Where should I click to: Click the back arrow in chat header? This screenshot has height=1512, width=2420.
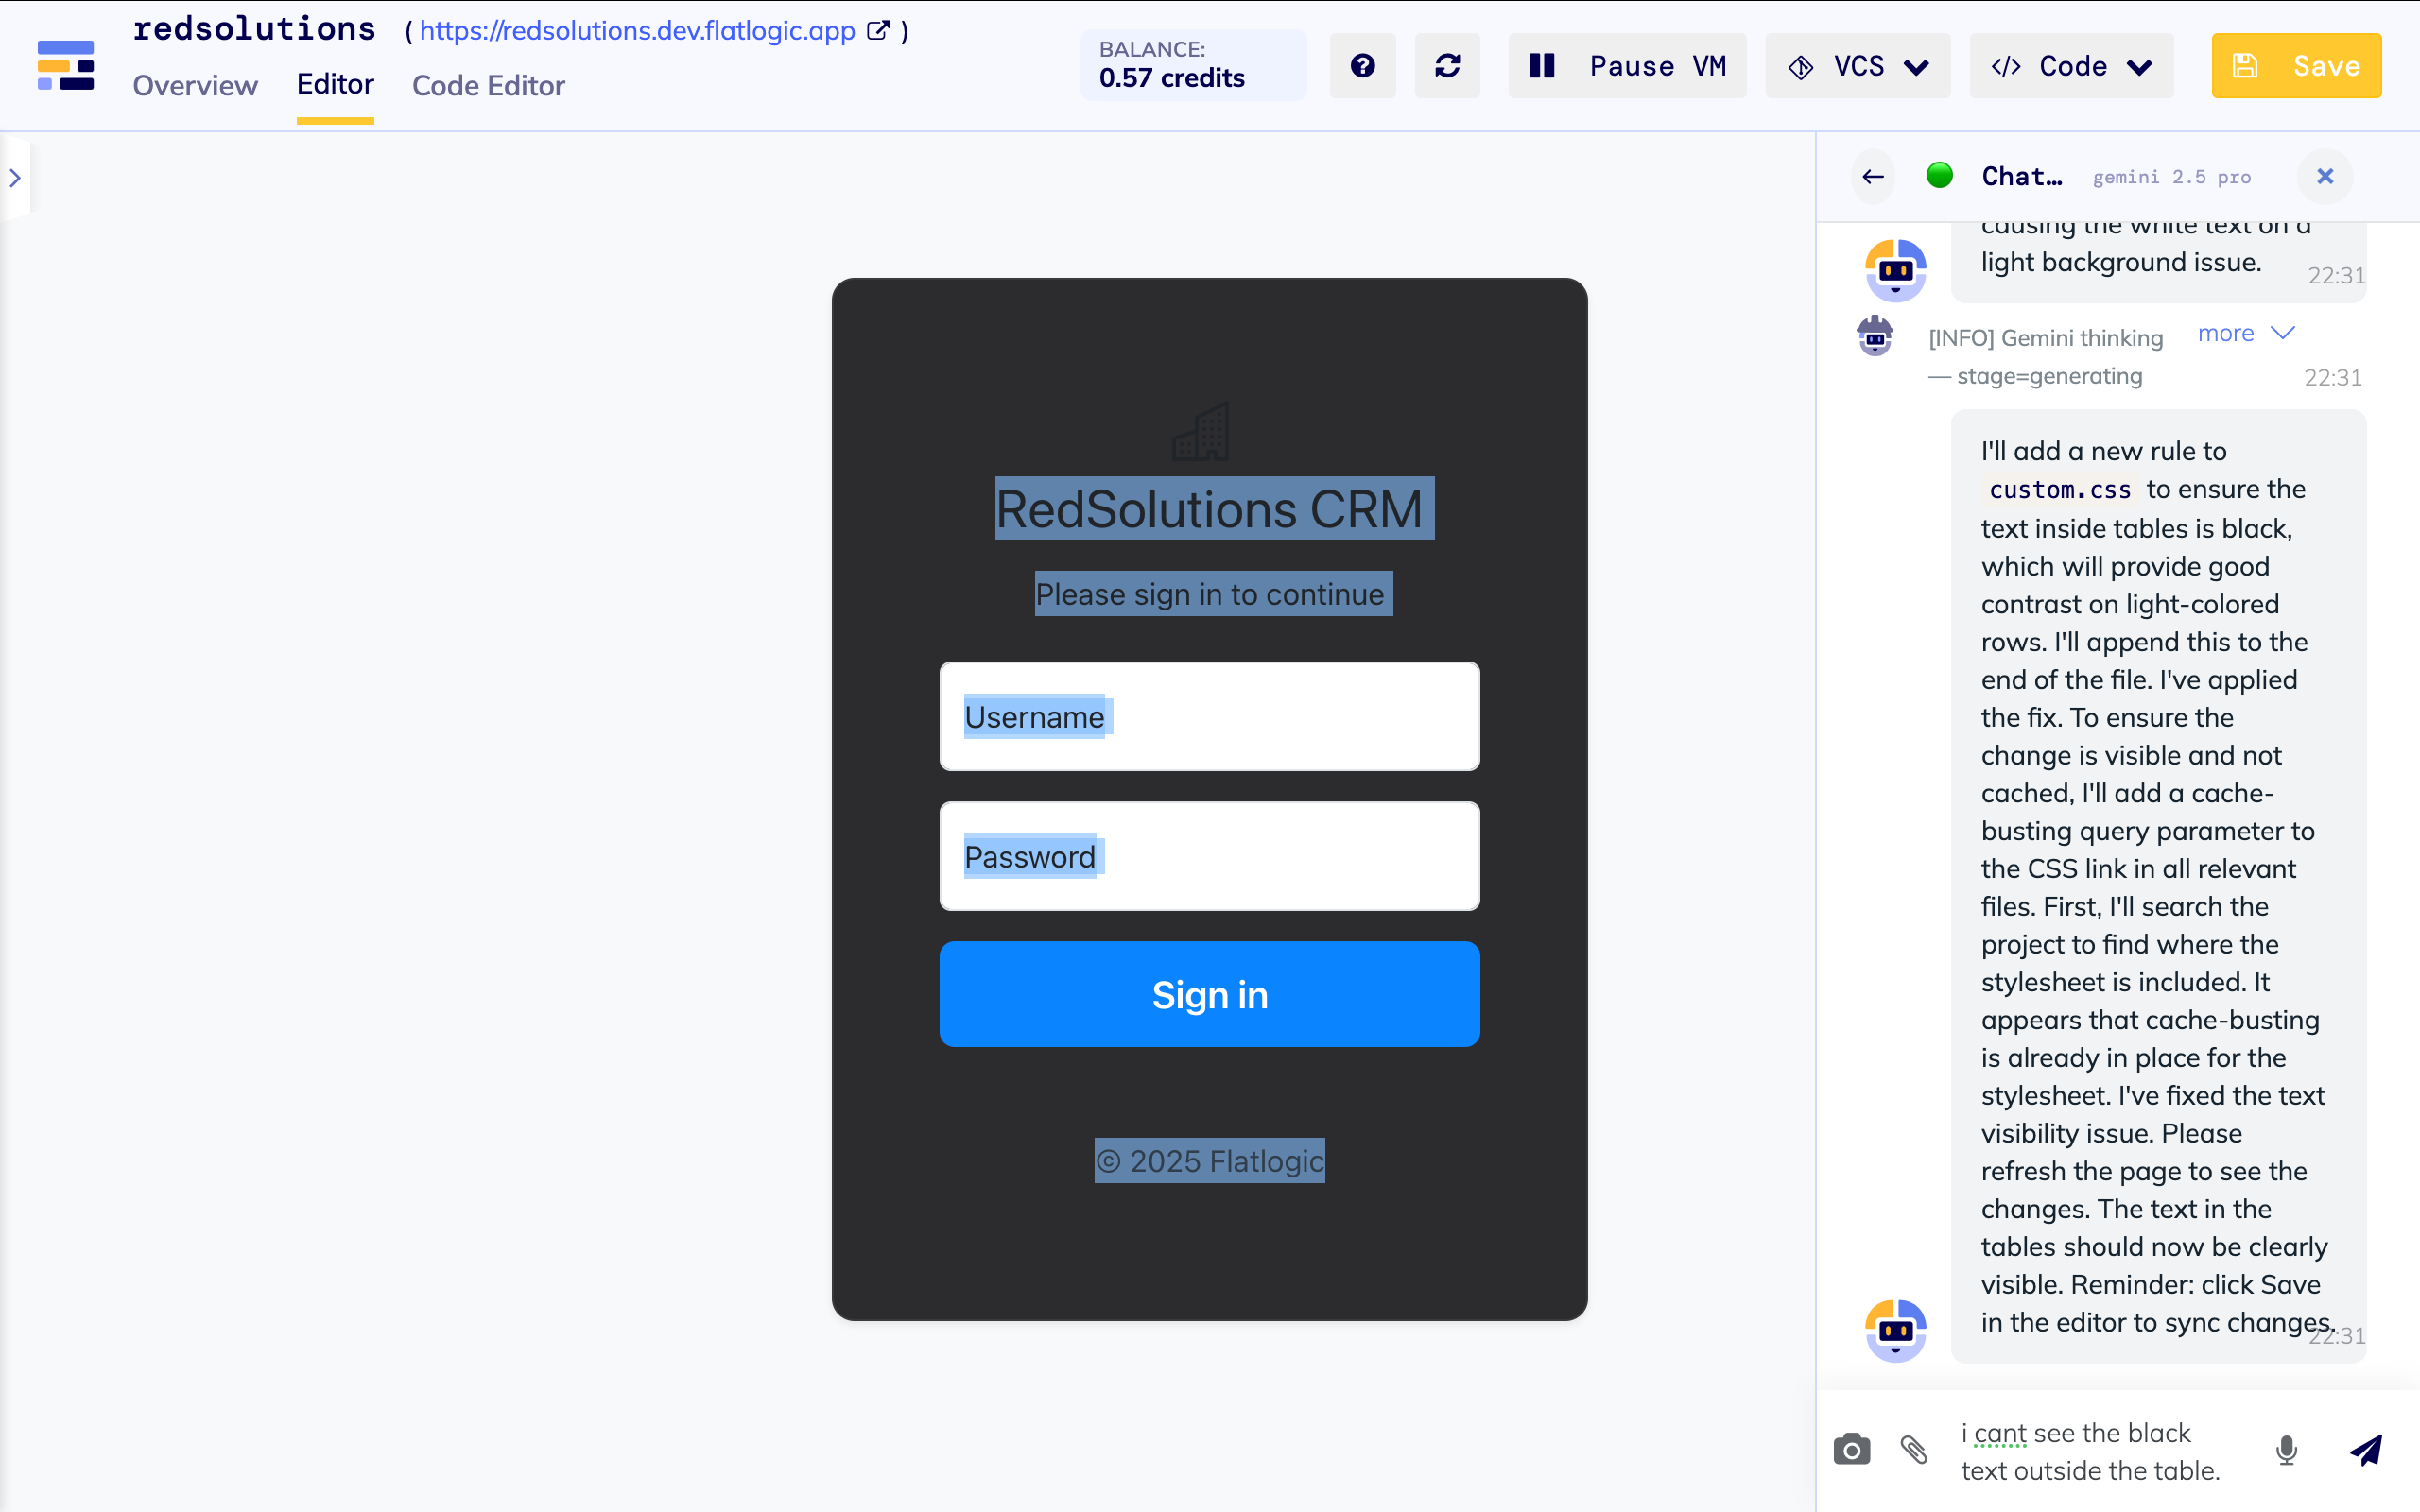pos(1873,177)
